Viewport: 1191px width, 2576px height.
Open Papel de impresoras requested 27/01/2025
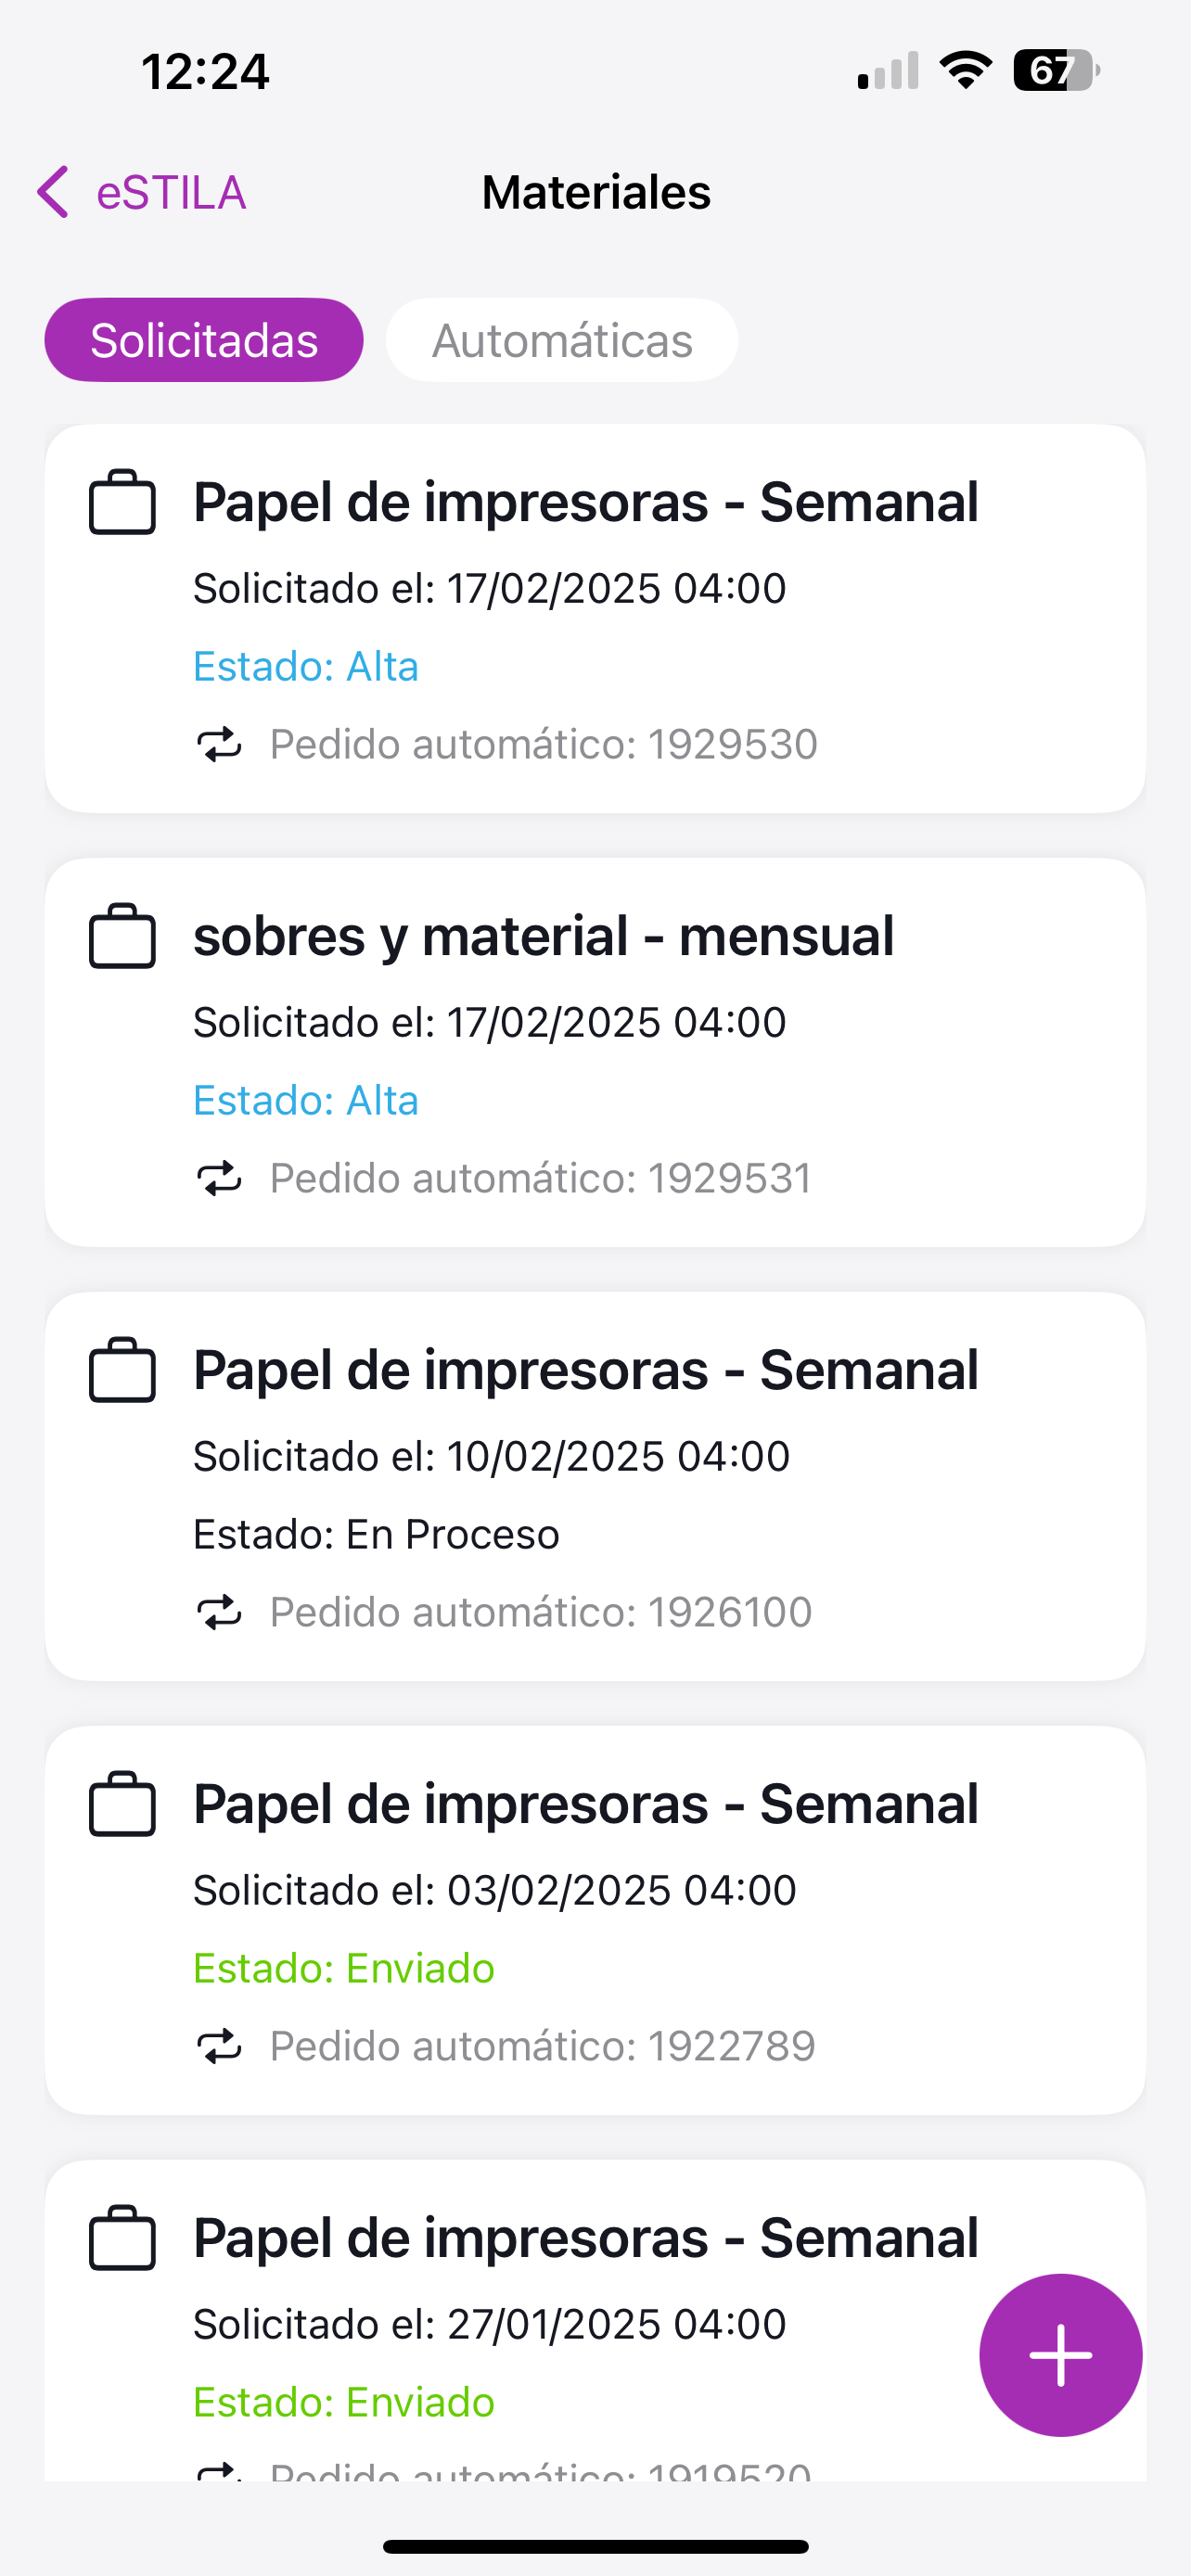click(585, 2239)
